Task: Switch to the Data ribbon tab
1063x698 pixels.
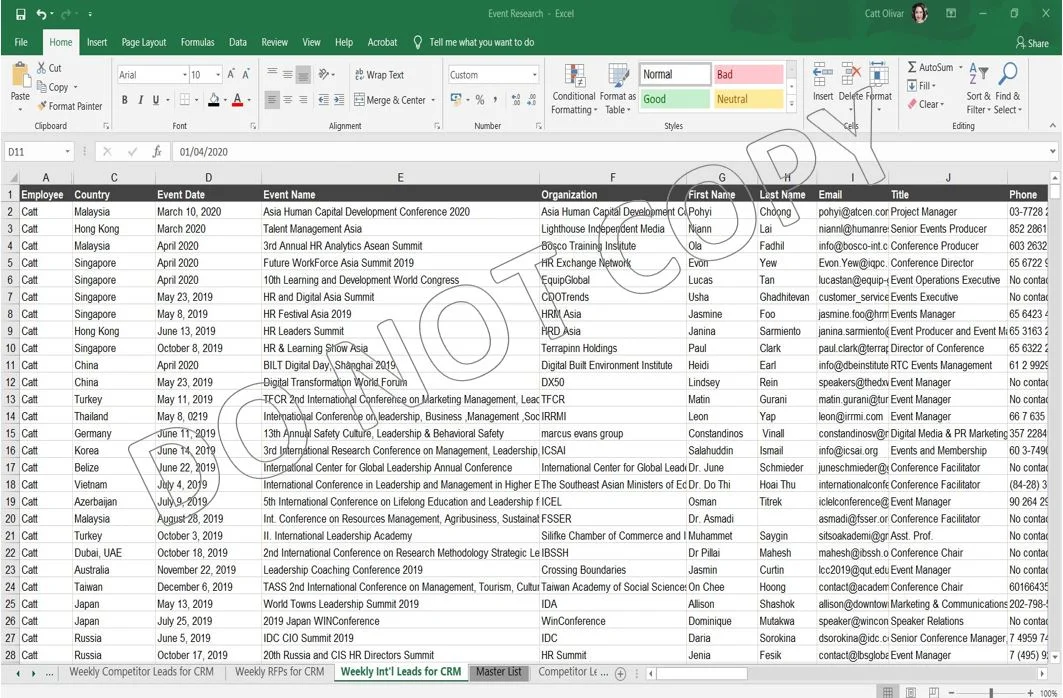Action: 238,42
